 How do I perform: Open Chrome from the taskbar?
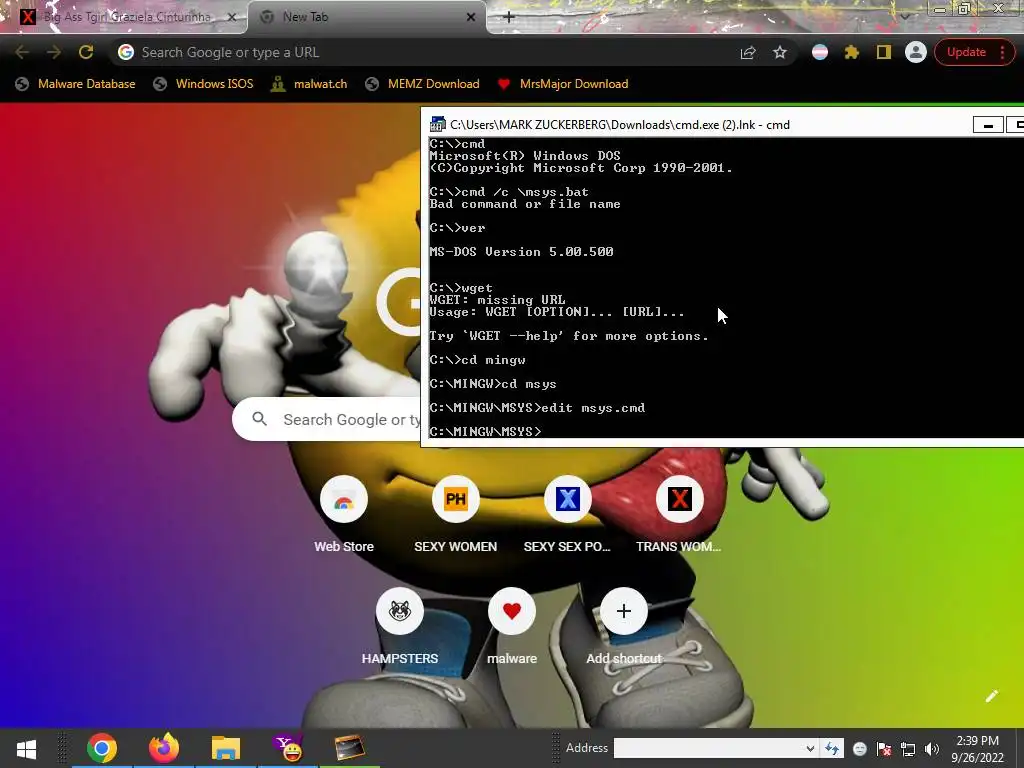point(102,748)
